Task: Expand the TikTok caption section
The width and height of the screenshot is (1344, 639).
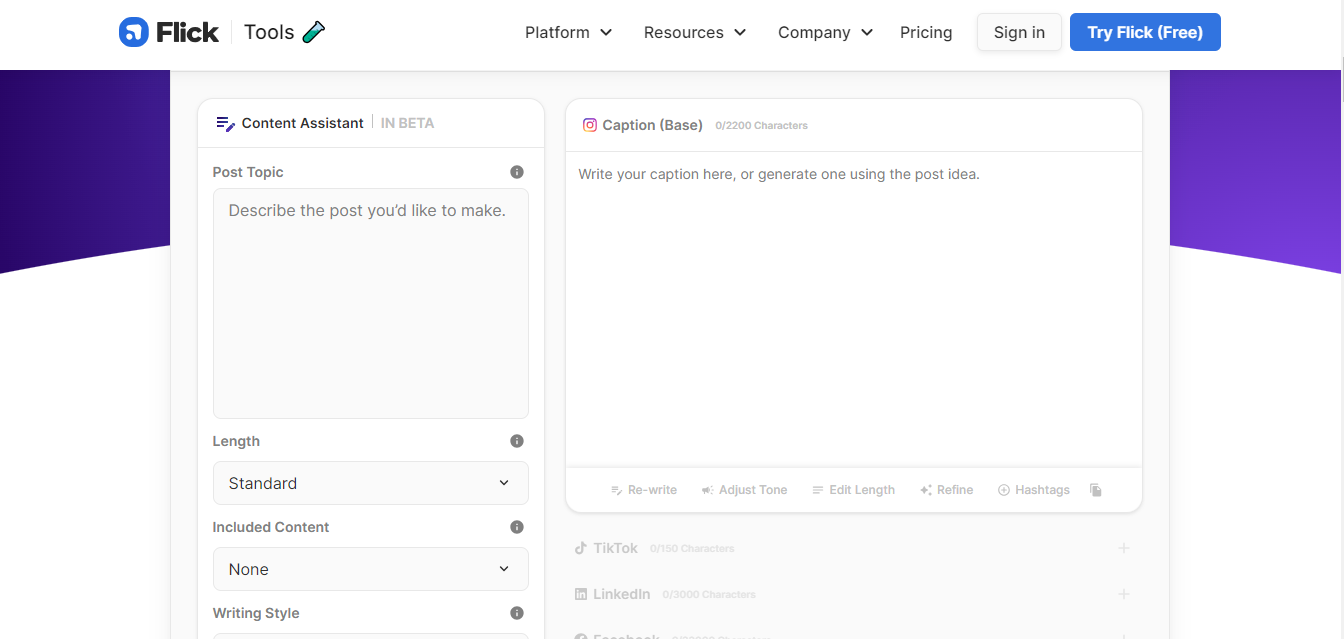Action: click(1124, 548)
